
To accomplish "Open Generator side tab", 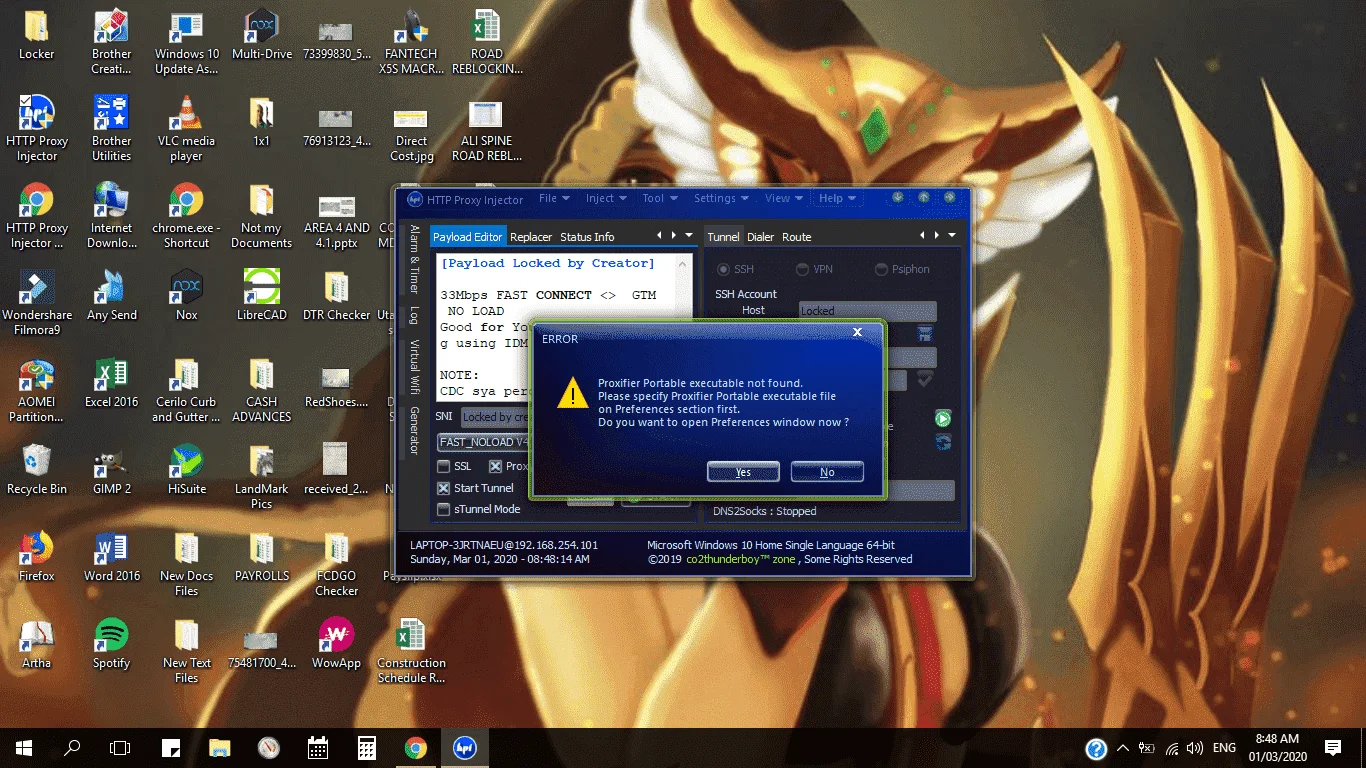I will point(414,430).
